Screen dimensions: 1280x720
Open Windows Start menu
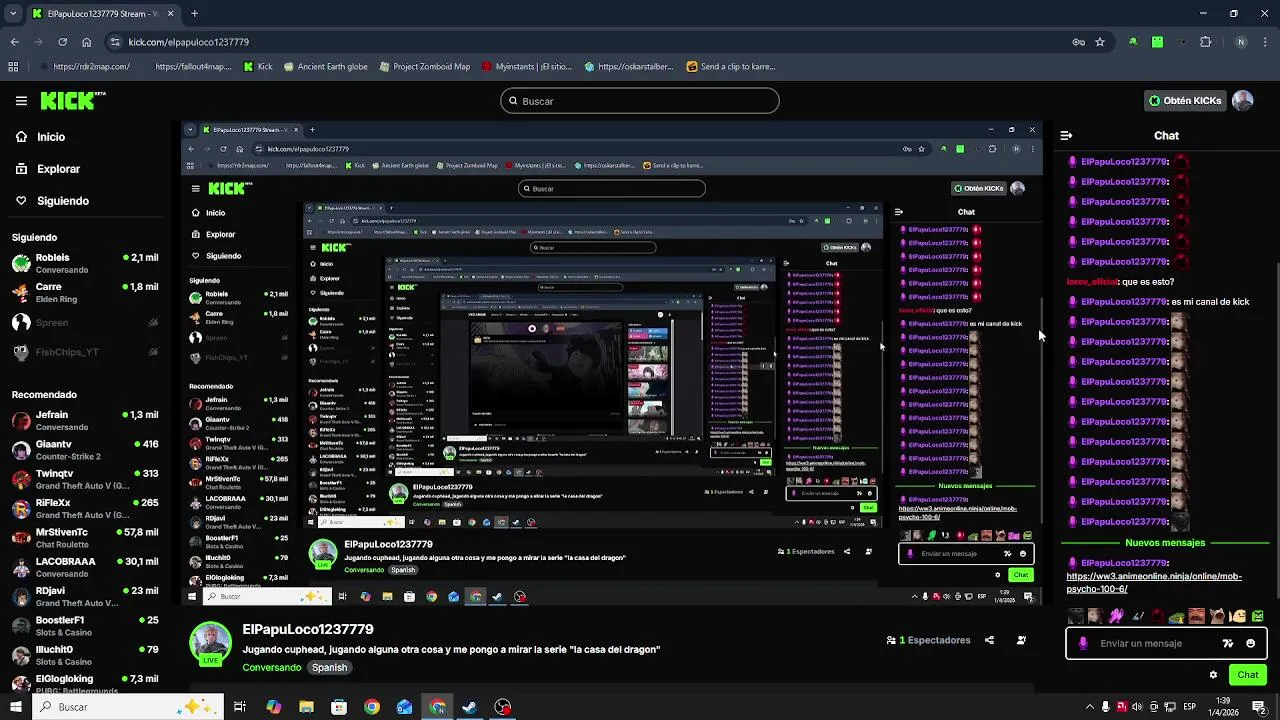click(x=15, y=707)
